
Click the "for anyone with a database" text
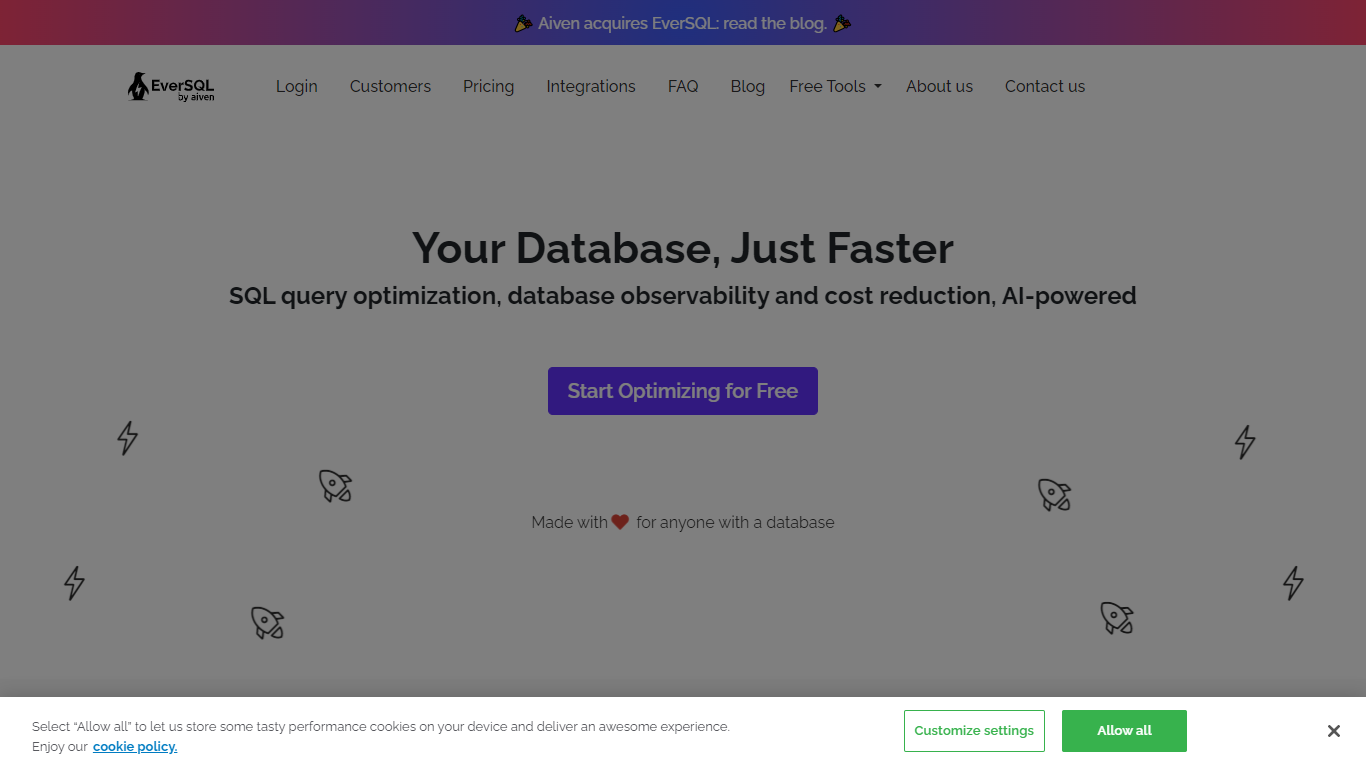click(x=735, y=522)
